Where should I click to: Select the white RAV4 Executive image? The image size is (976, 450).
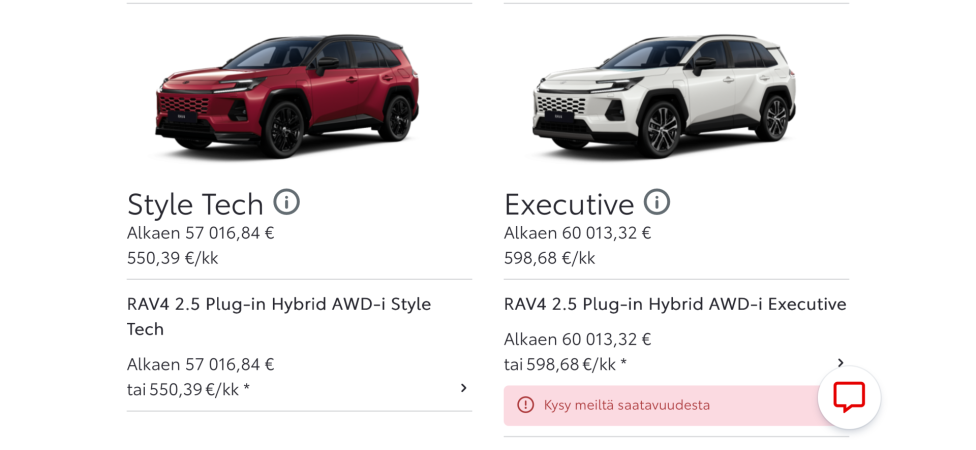pyautogui.click(x=664, y=95)
